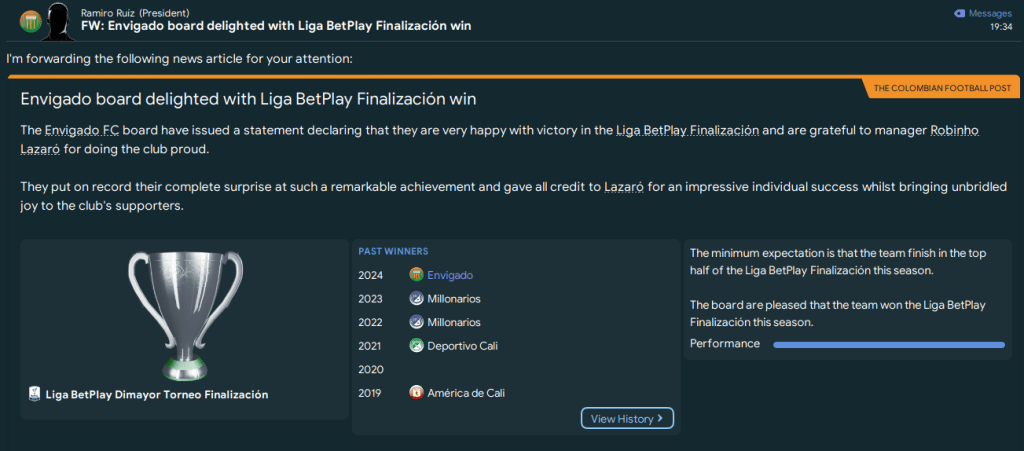This screenshot has width=1024, height=451.
Task: Click the 2023 Millonarios badge
Action: (x=416, y=299)
